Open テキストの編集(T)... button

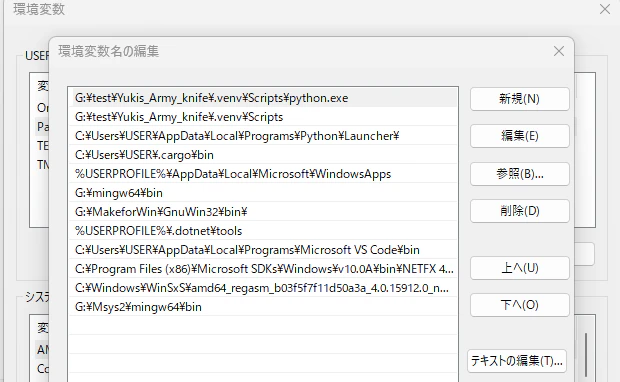click(517, 361)
